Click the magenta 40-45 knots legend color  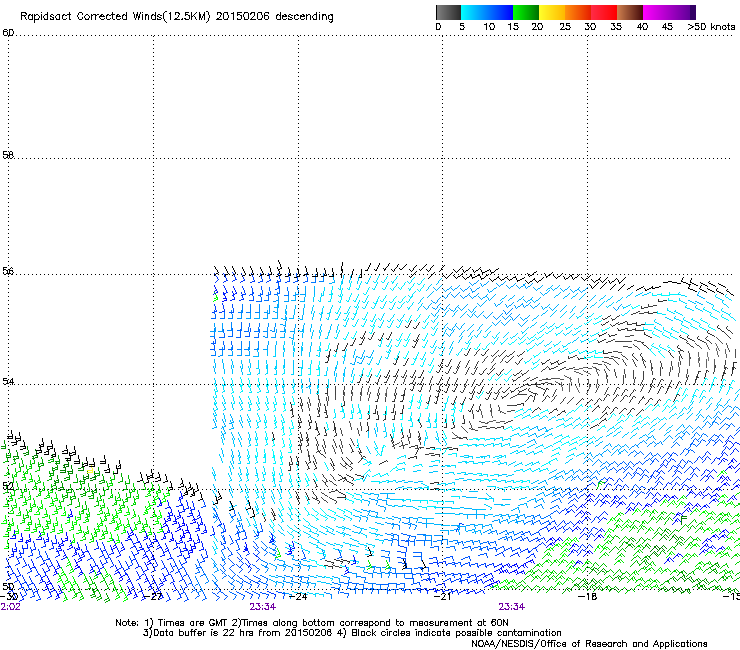[x=656, y=12]
